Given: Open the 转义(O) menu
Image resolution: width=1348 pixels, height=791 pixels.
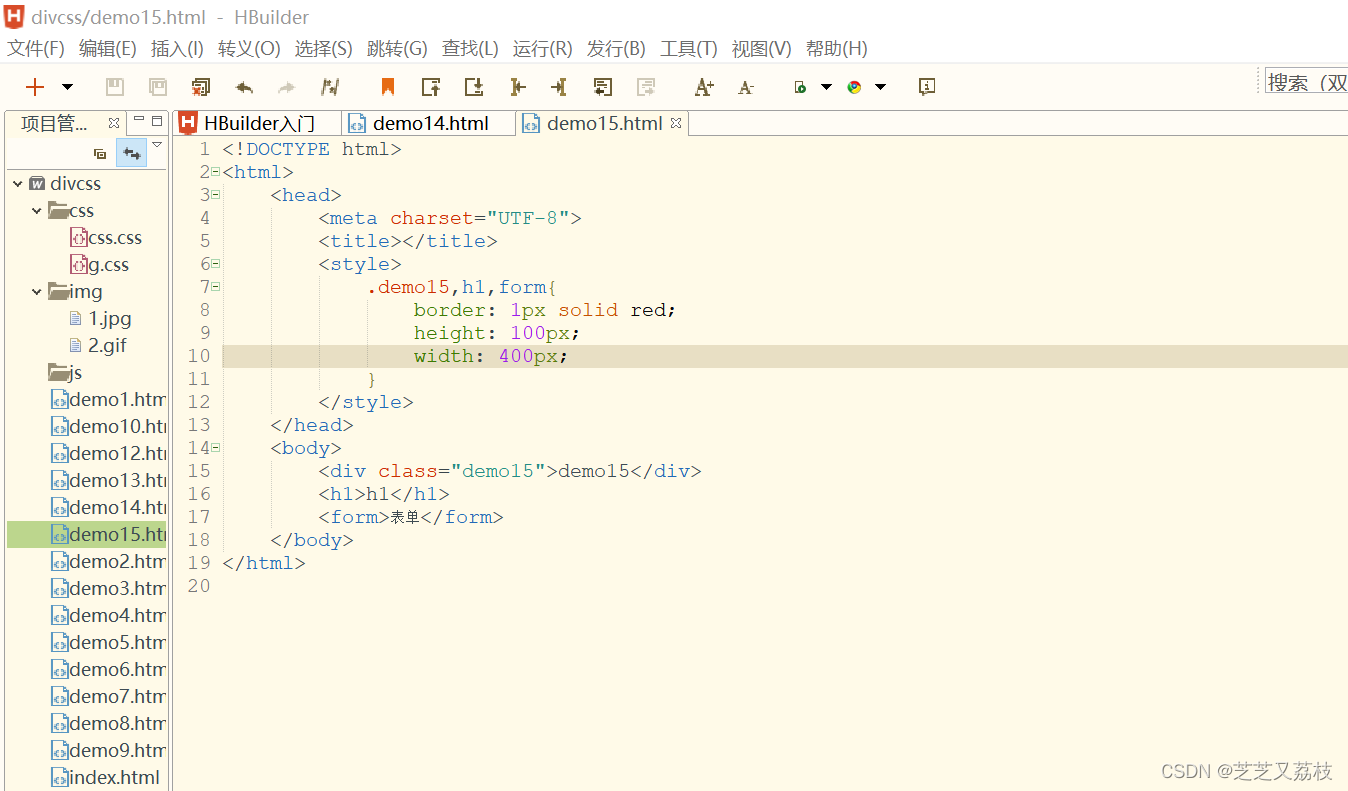Looking at the screenshot, I should tap(249, 48).
